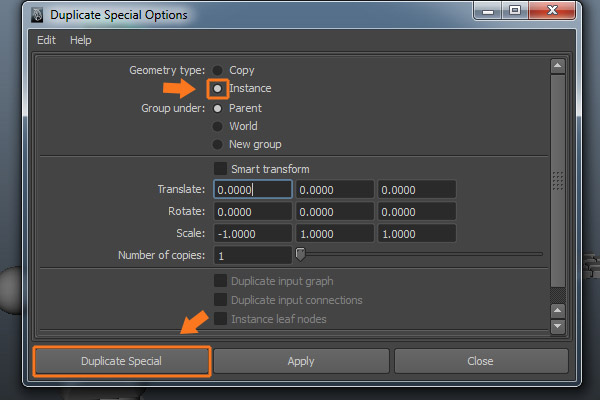
Task: Click the Number of copies slider handle
Action: [x=299, y=254]
